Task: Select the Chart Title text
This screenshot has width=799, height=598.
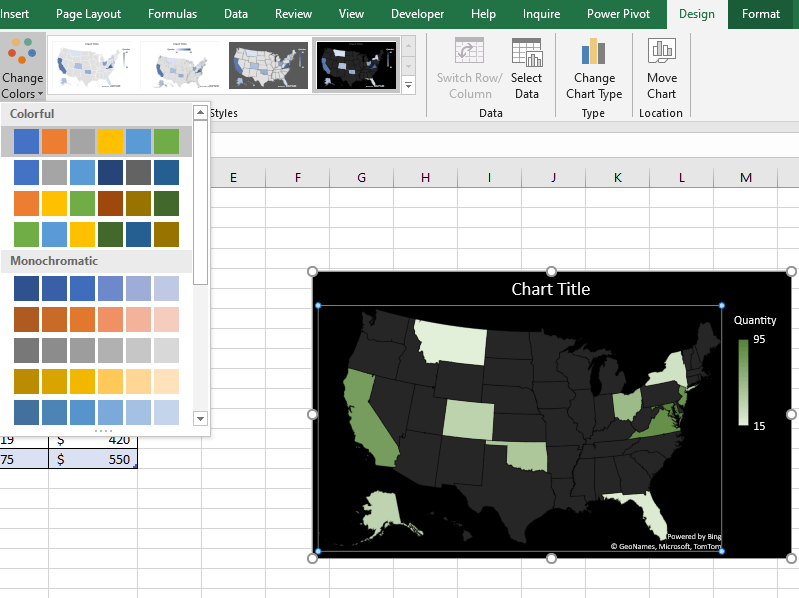Action: (x=550, y=289)
